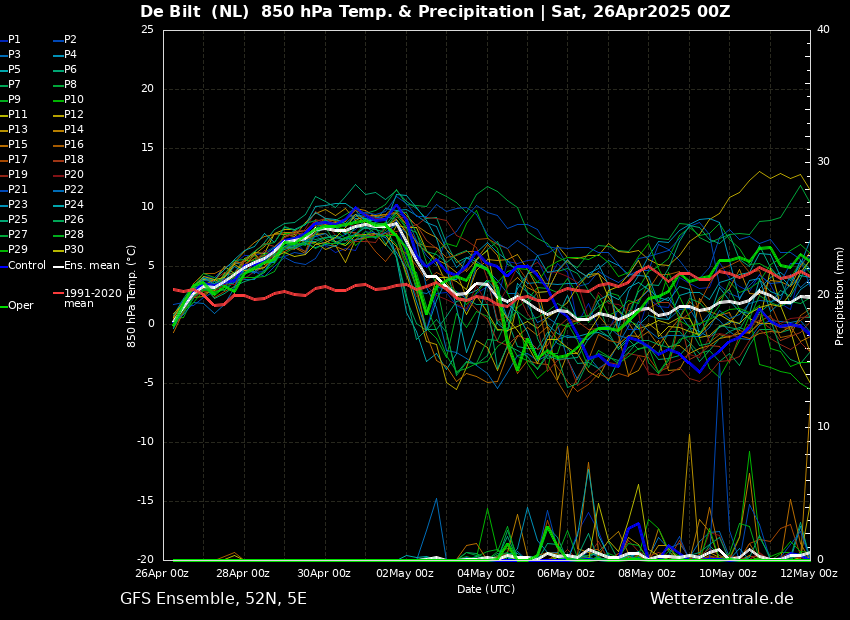Click the Precipitation (mm) axis title
This screenshot has width=850, height=620.
pos(839,295)
